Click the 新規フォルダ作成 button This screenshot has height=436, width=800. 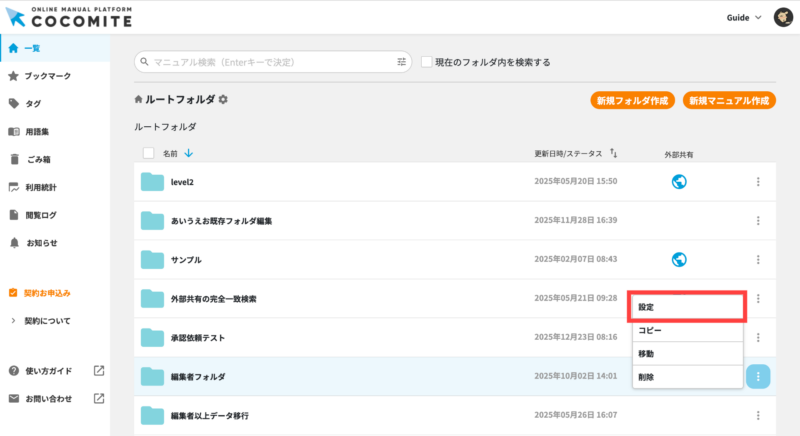(x=632, y=101)
